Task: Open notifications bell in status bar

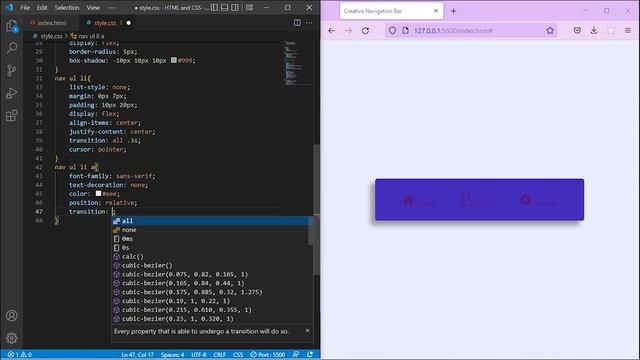Action: coord(310,355)
